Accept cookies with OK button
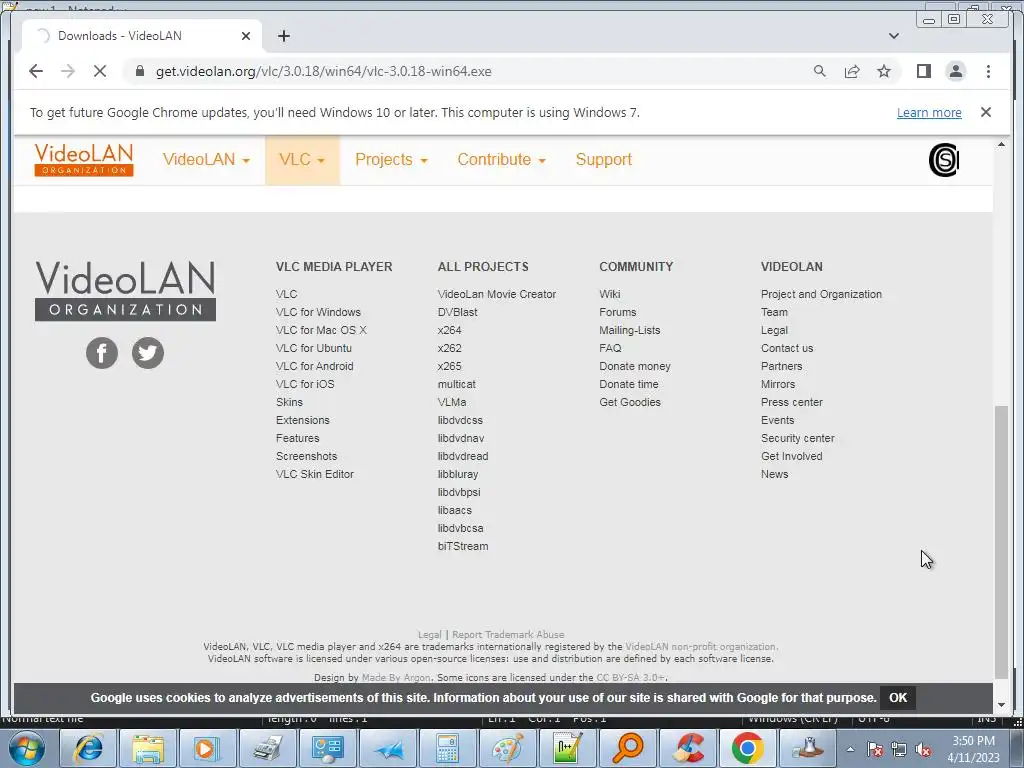 [x=897, y=697]
